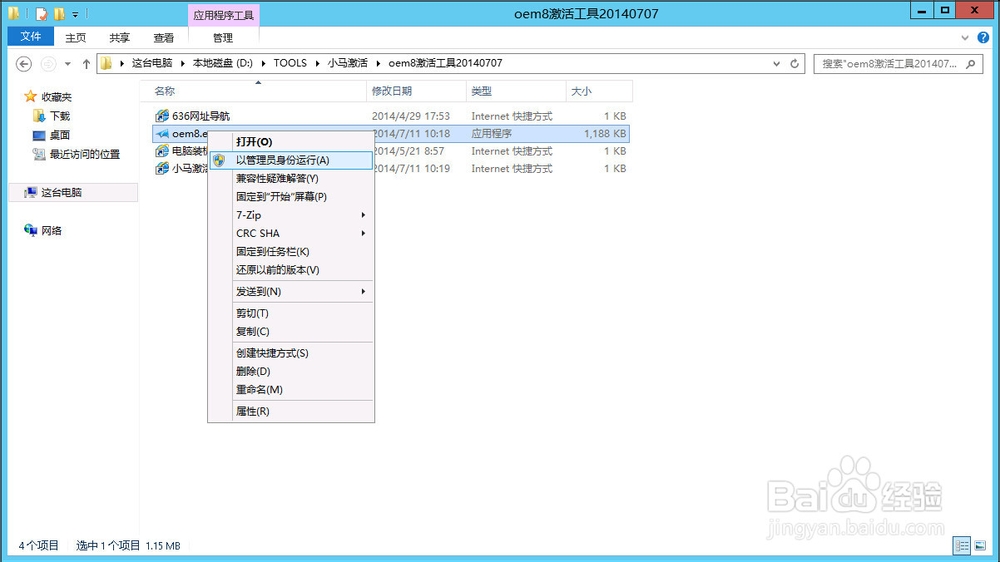Image resolution: width=1000 pixels, height=562 pixels.
Task: Click 这台电脑 in address bar path
Action: (x=152, y=63)
